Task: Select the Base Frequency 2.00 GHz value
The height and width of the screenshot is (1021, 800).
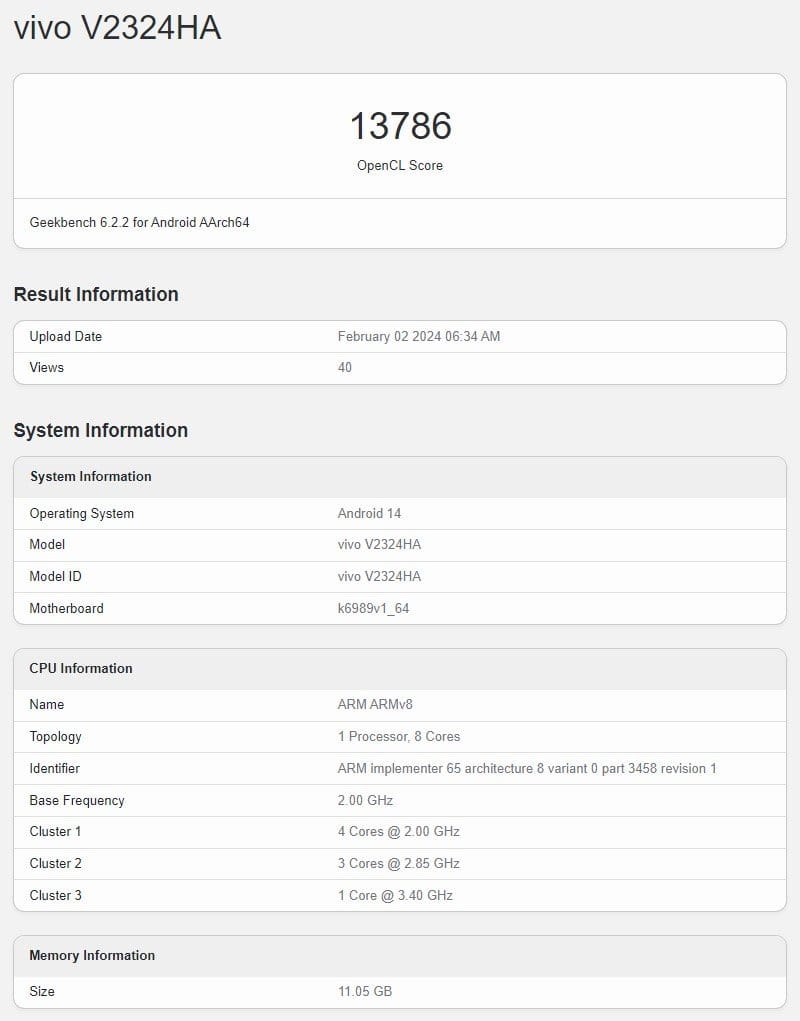Action: click(x=363, y=800)
